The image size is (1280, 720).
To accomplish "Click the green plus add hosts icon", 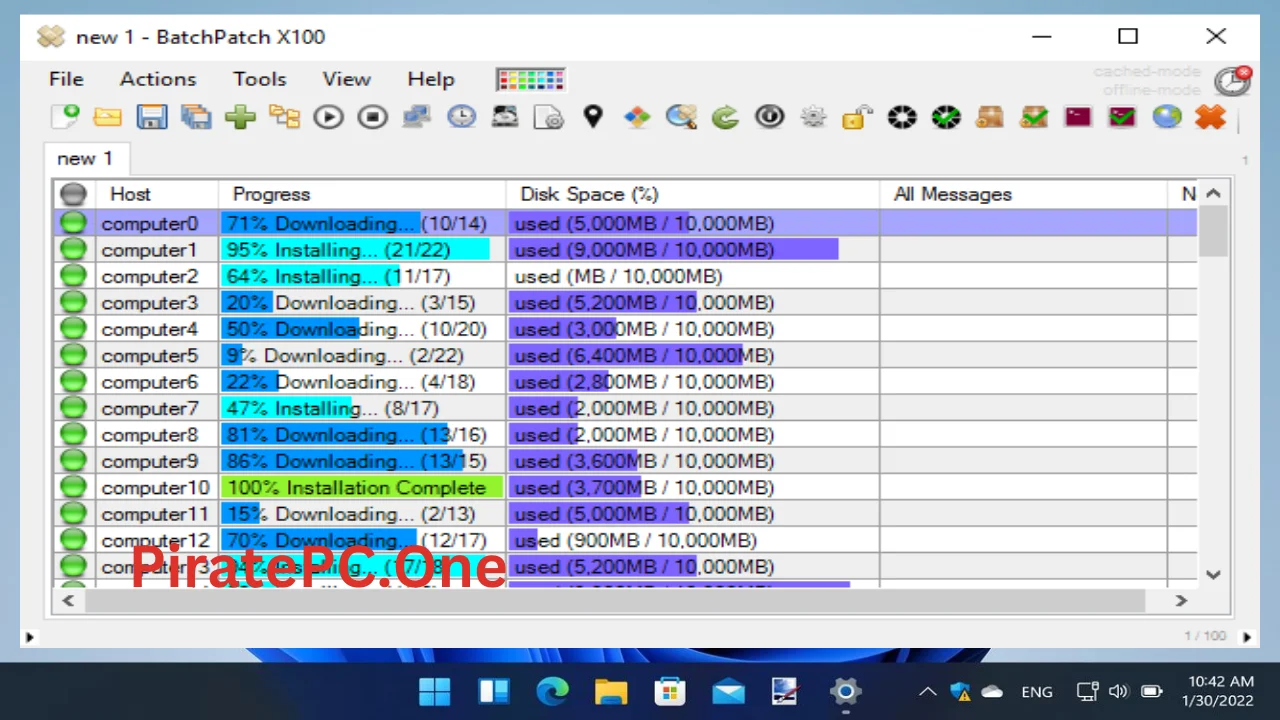I will (240, 117).
